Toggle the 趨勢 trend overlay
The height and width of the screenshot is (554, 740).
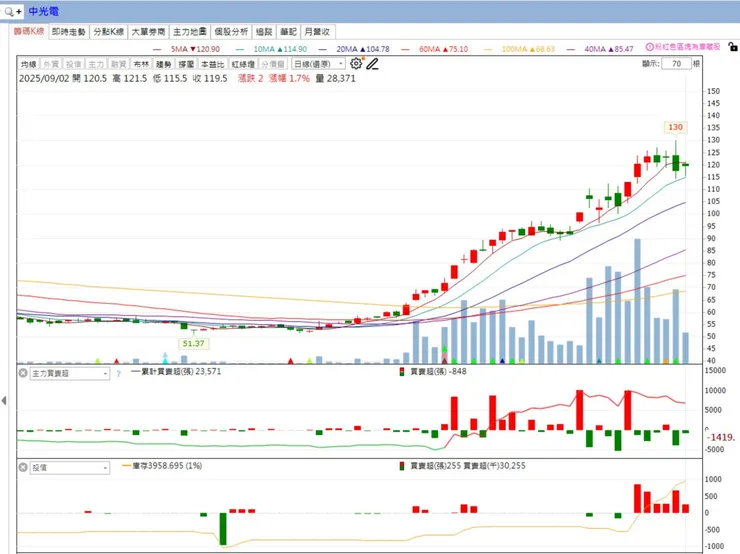[x=164, y=64]
